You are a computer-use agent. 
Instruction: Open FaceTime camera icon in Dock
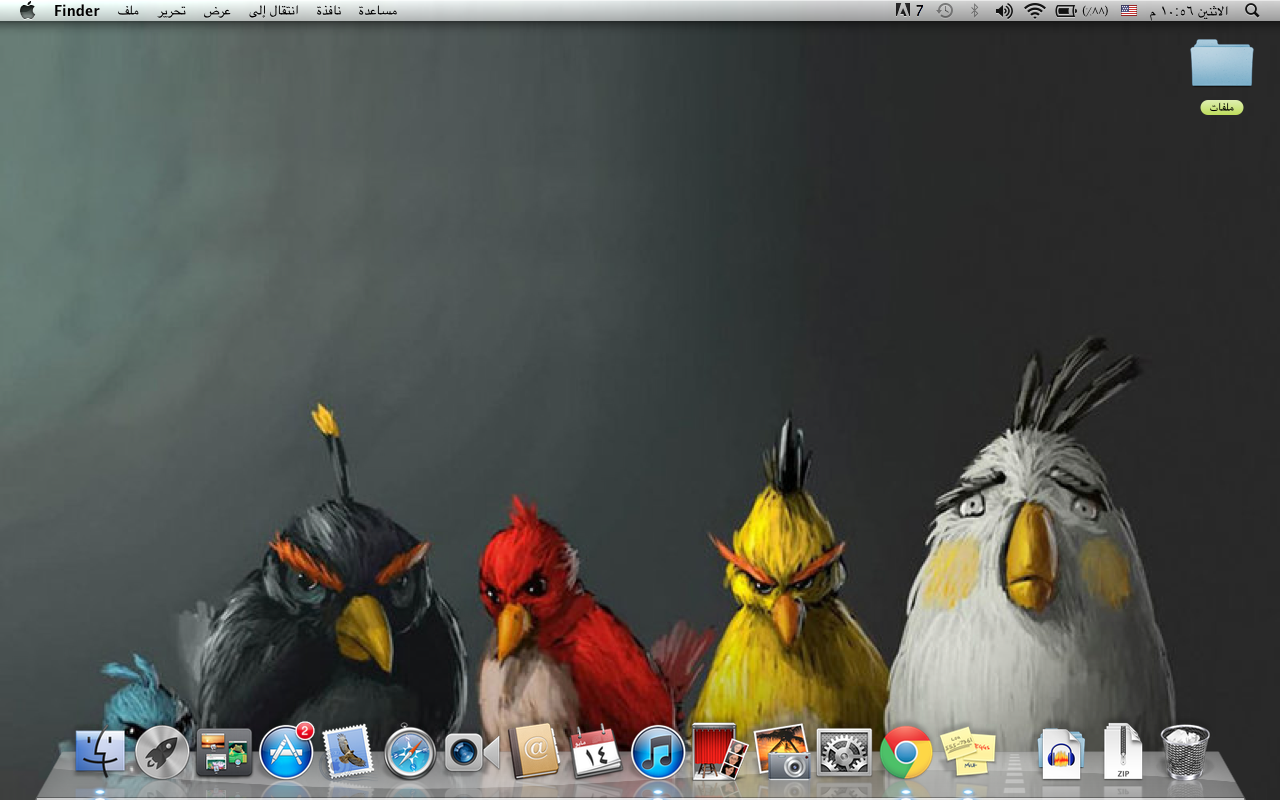(472, 752)
